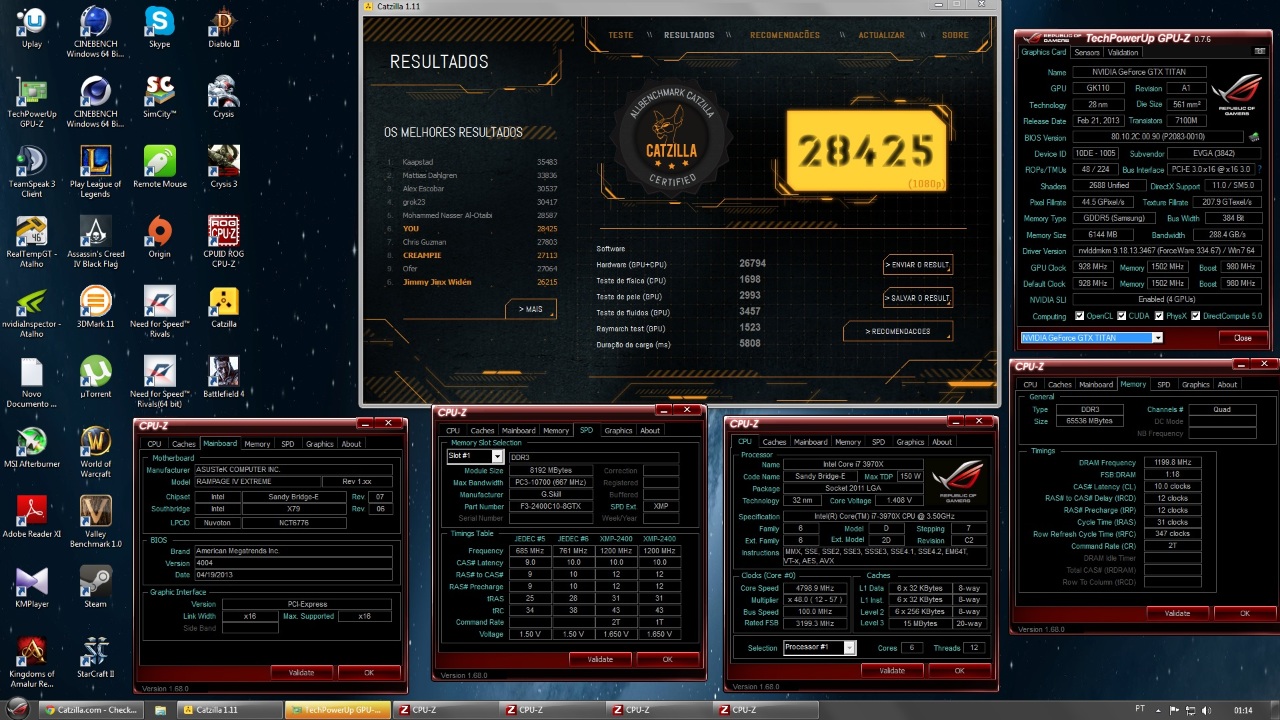
Task: Open Steam from the desktop
Action: tap(96, 588)
